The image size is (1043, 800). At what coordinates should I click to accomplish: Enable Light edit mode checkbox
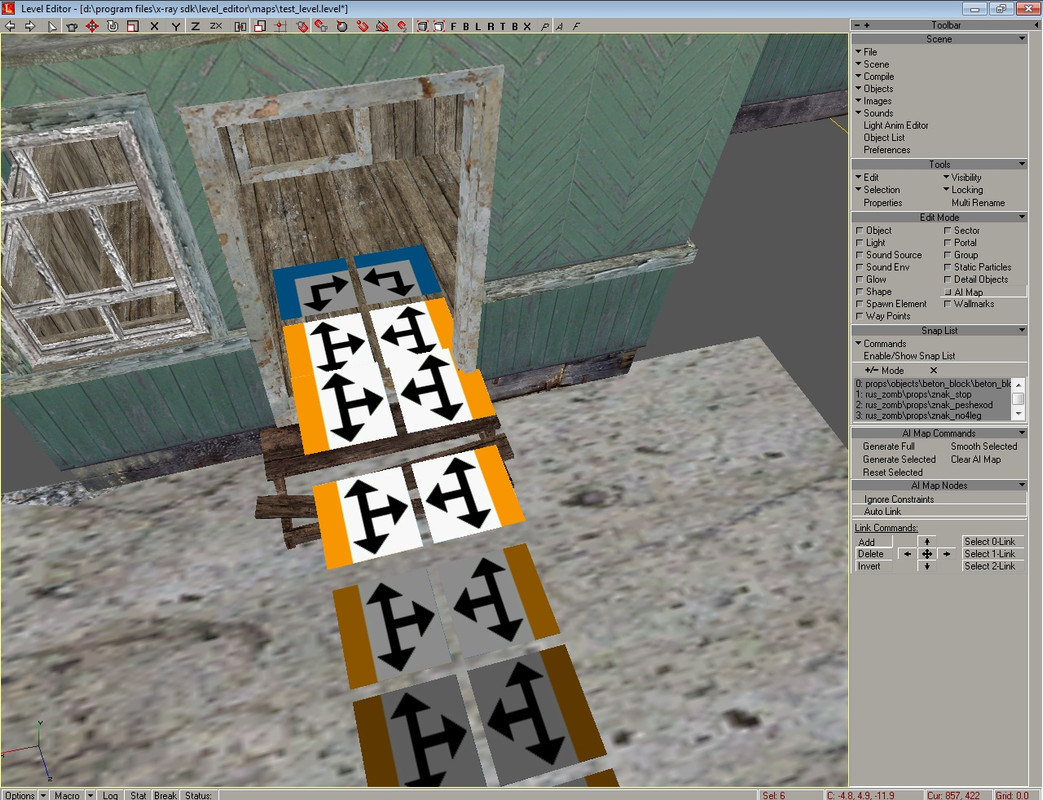click(x=859, y=243)
